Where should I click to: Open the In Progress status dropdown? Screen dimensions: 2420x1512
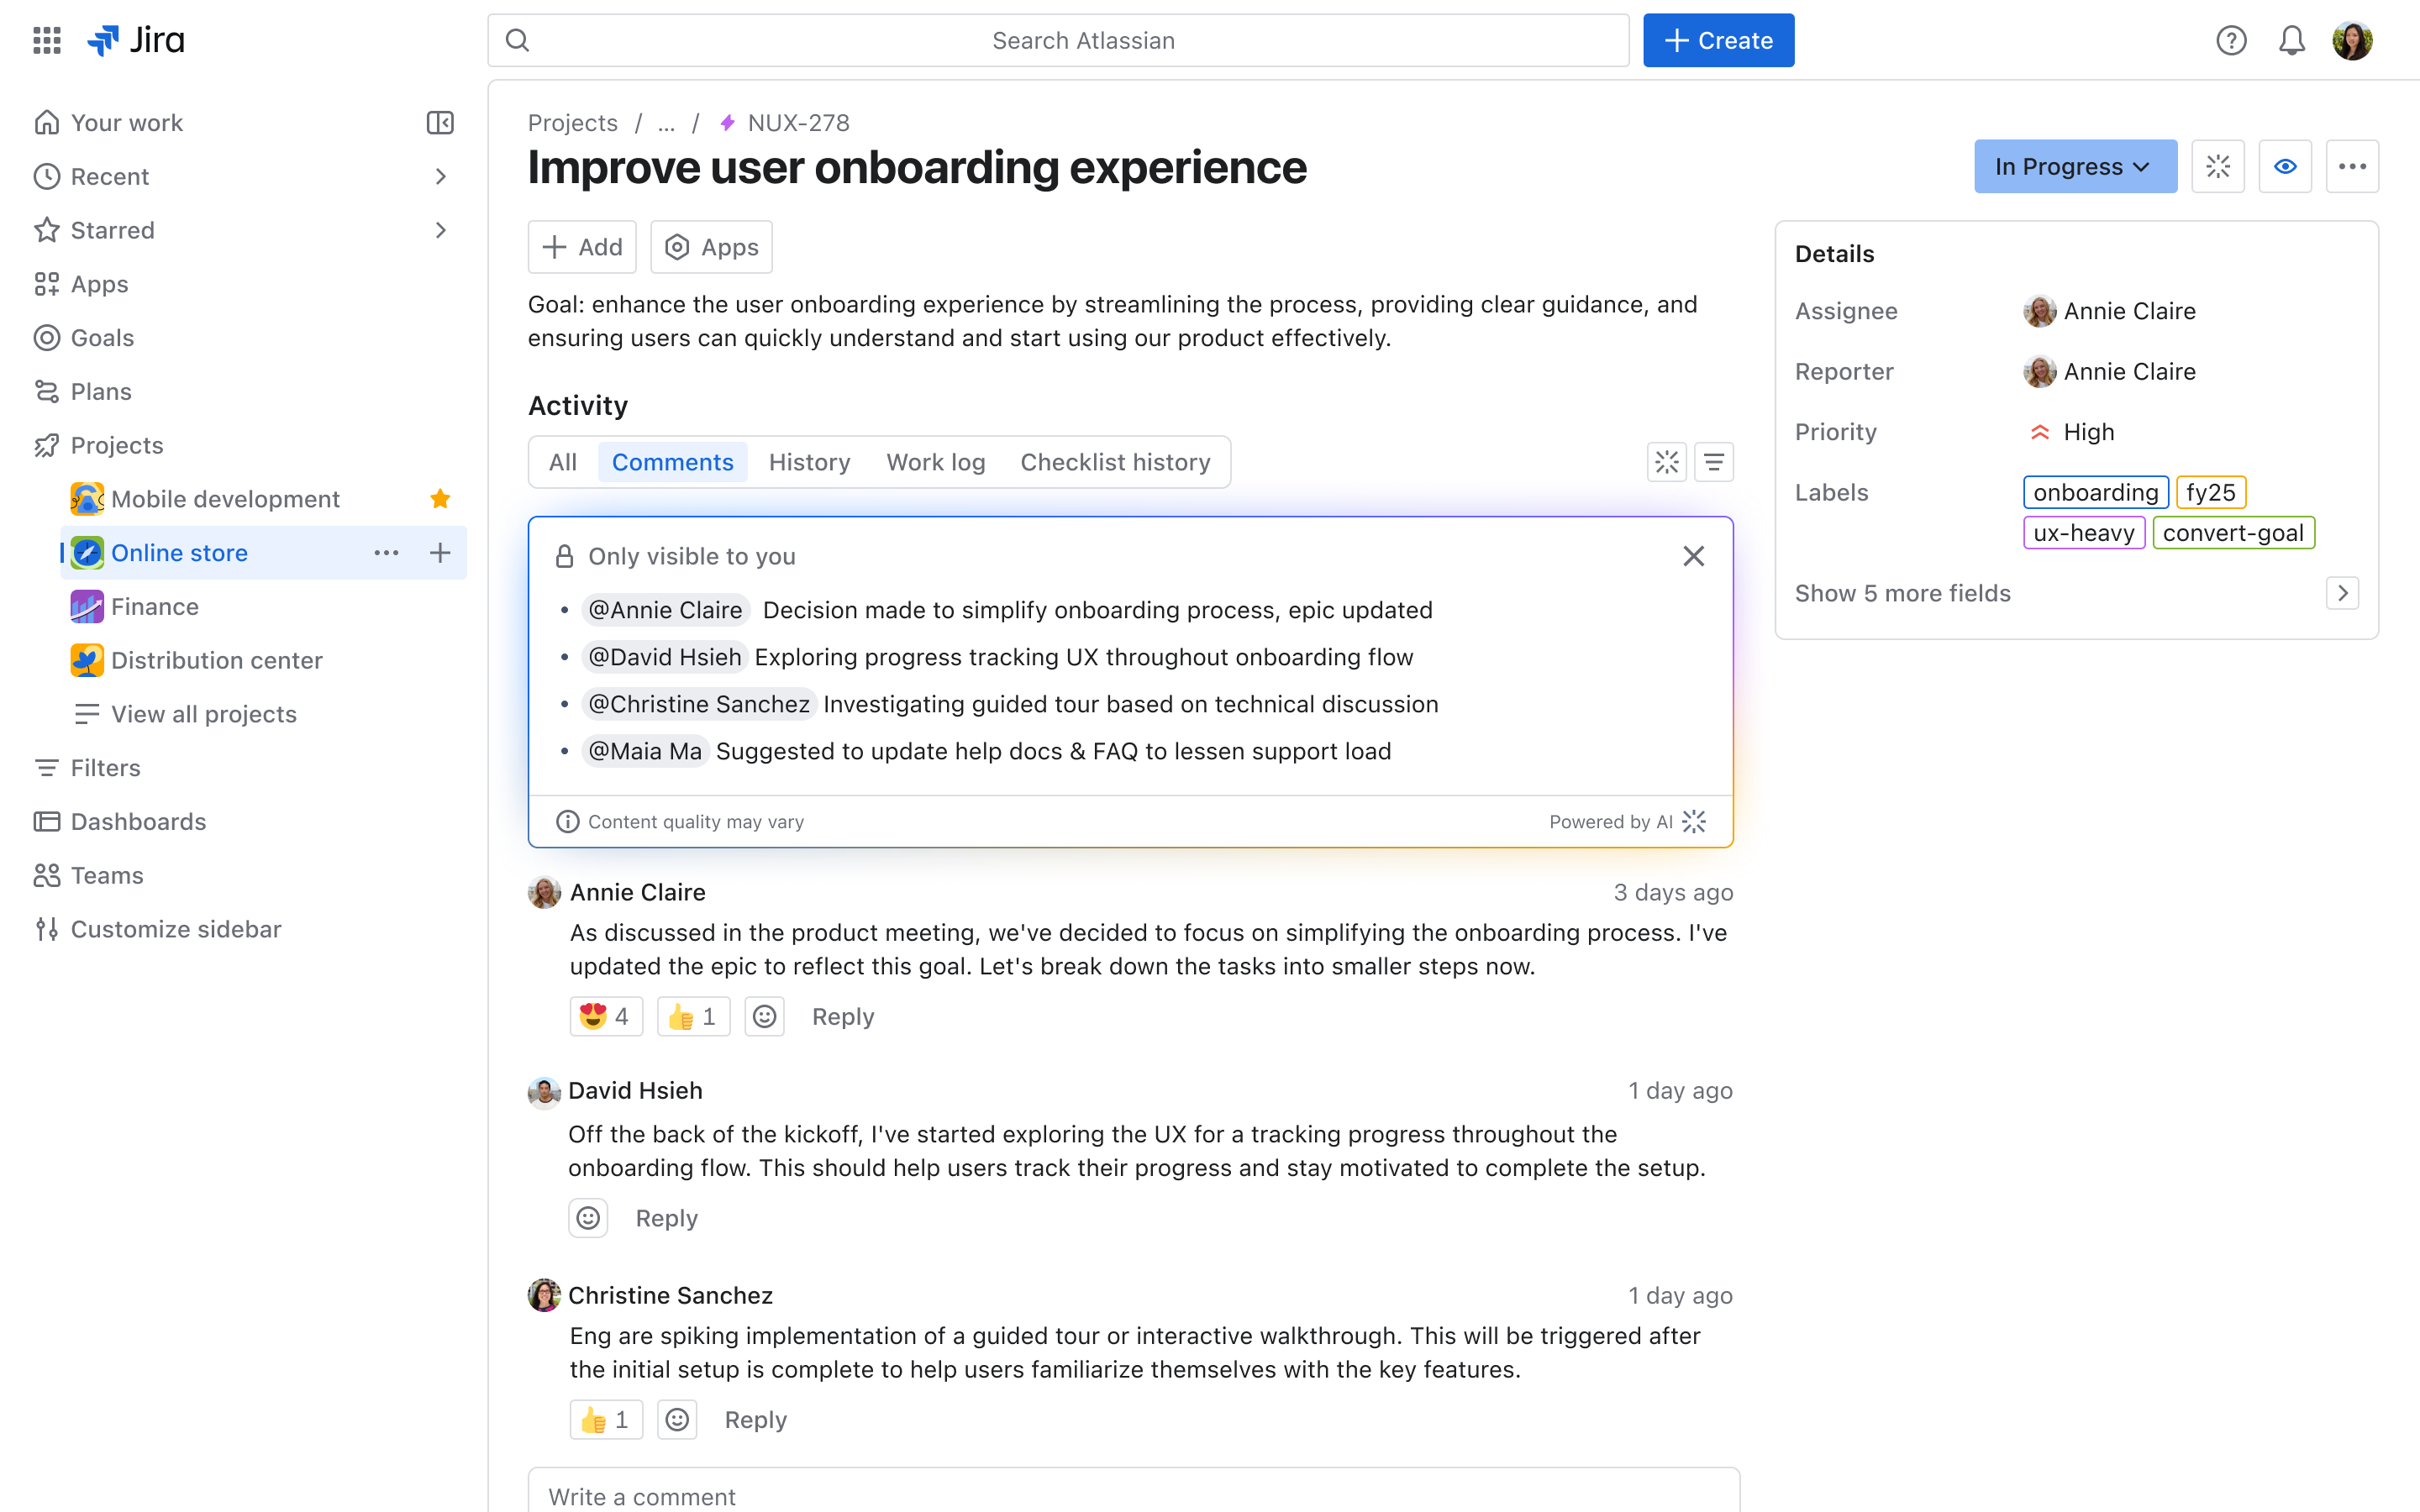pyautogui.click(x=2074, y=166)
